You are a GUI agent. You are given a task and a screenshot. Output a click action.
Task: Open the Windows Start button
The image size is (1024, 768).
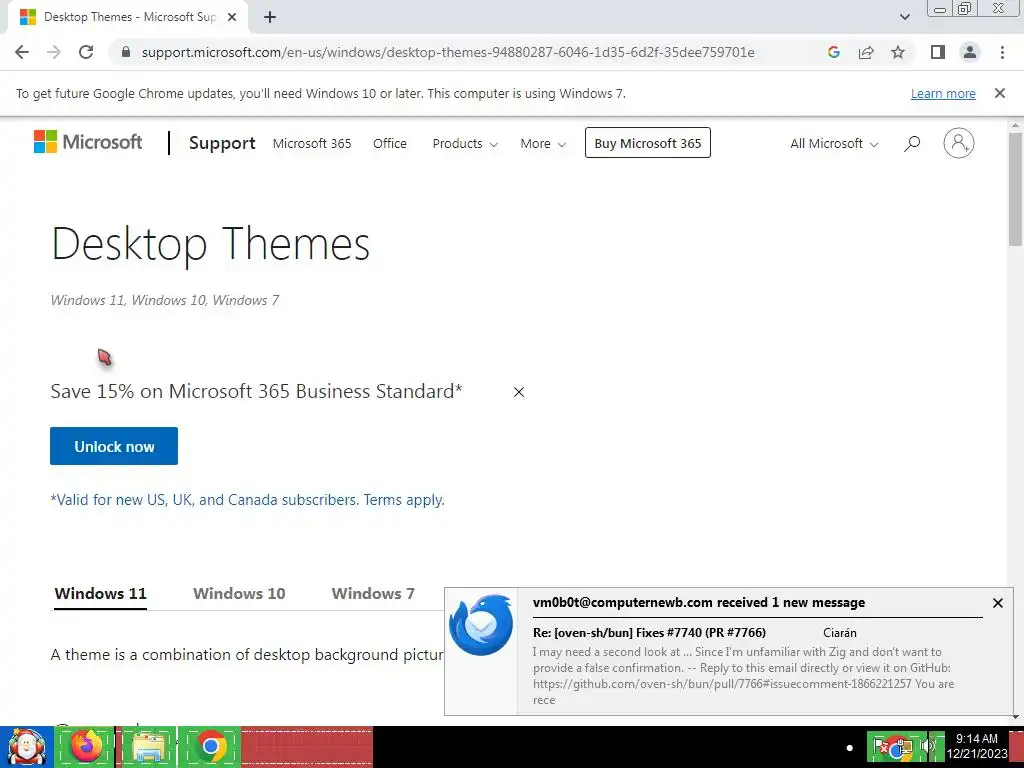point(26,746)
